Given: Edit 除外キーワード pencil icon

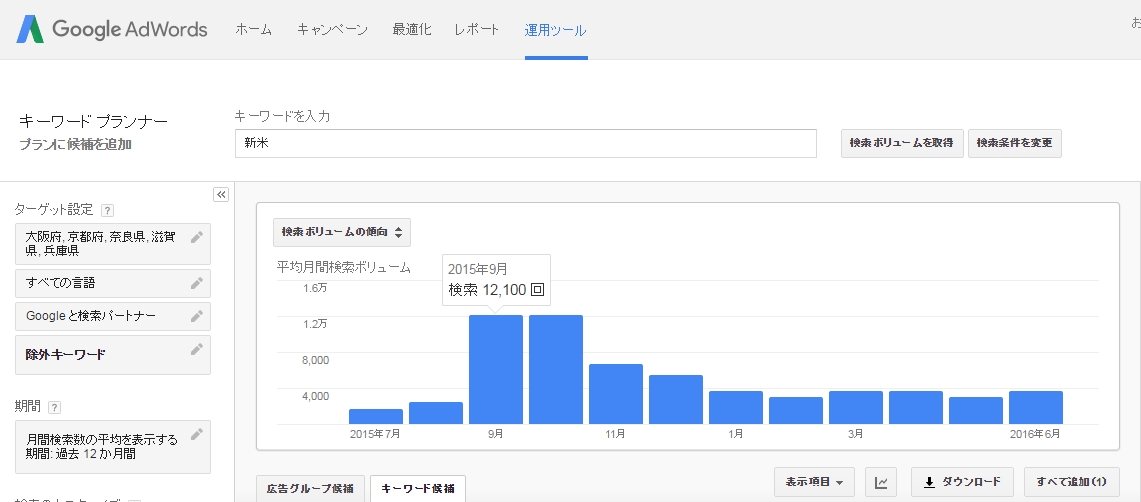Looking at the screenshot, I should (196, 349).
